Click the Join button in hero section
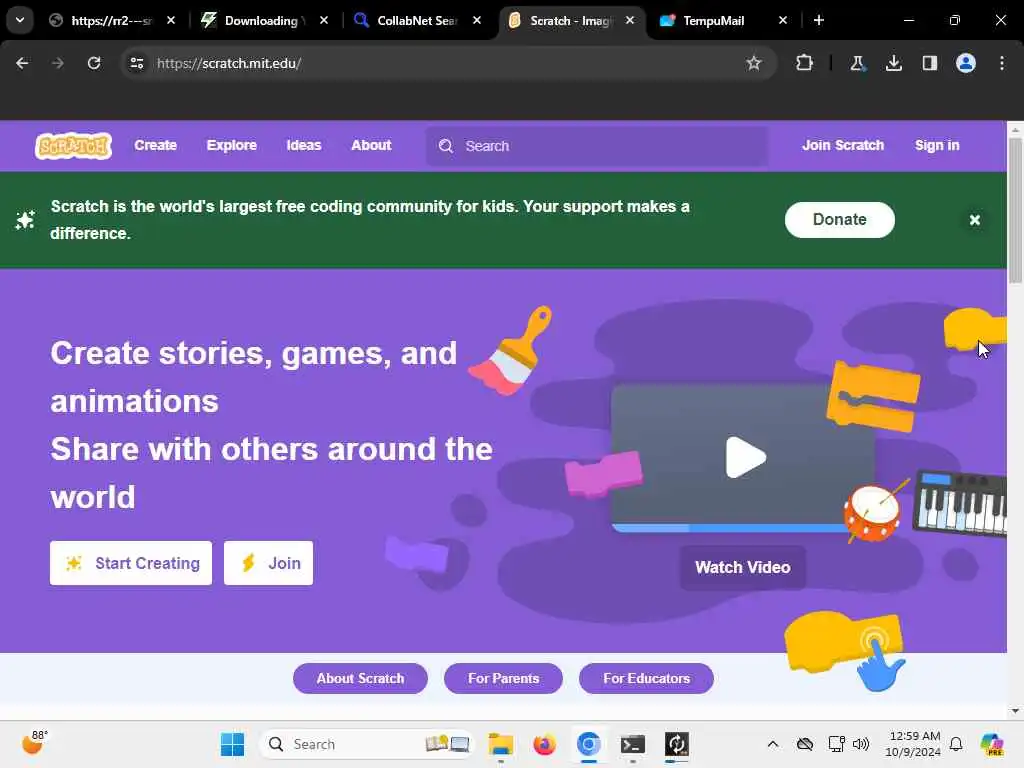This screenshot has height=768, width=1024. click(x=268, y=563)
